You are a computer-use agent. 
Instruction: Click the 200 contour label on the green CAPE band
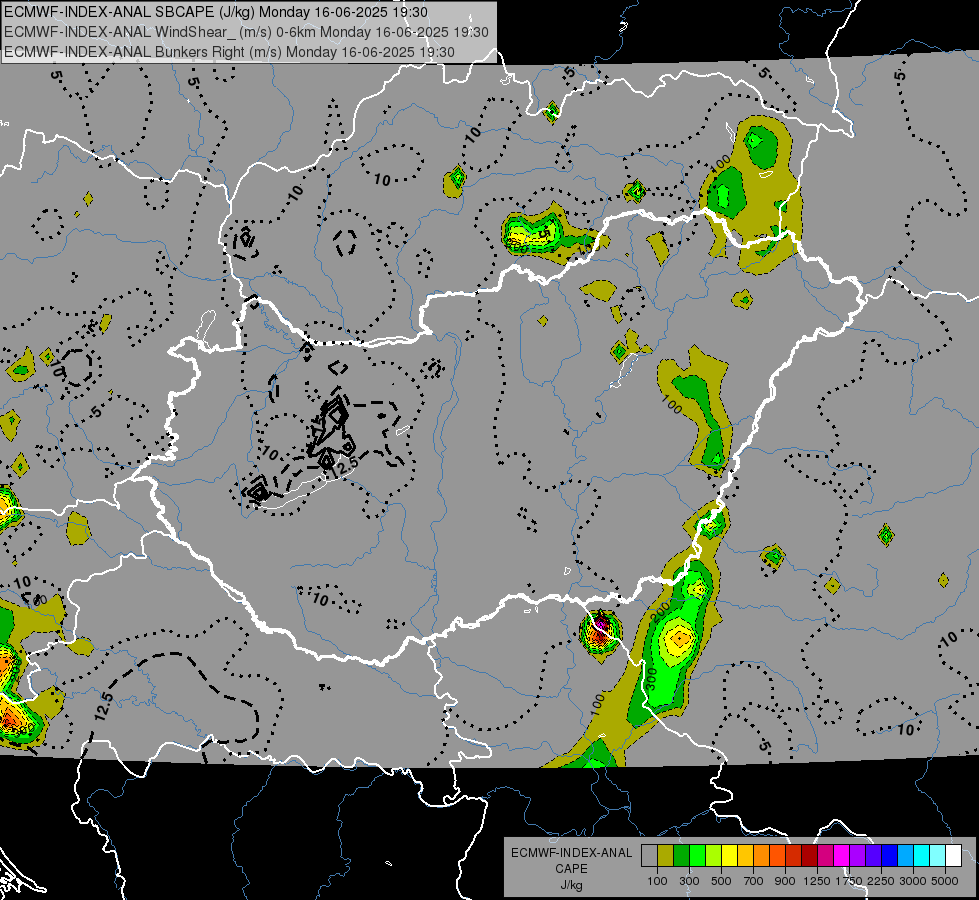pyautogui.click(x=660, y=610)
